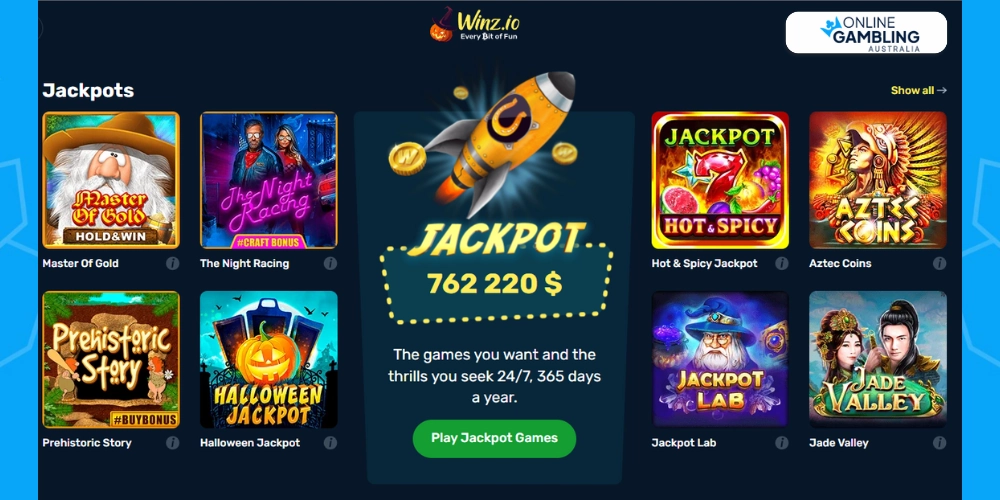Open info icon for Jade Valley

coord(939,443)
